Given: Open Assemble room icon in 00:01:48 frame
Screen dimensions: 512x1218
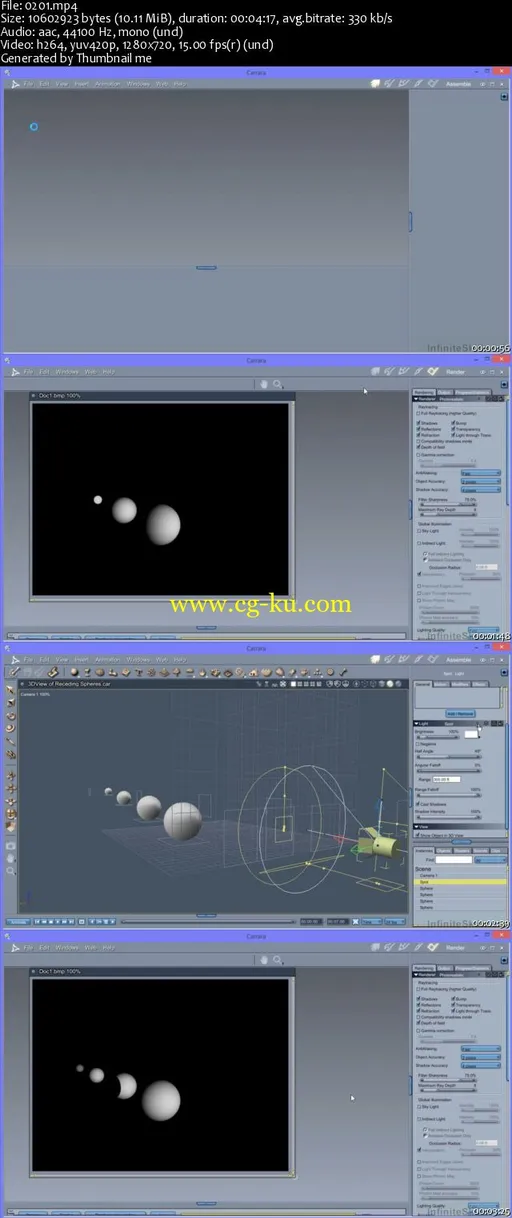Looking at the screenshot, I should pyautogui.click(x=374, y=371).
